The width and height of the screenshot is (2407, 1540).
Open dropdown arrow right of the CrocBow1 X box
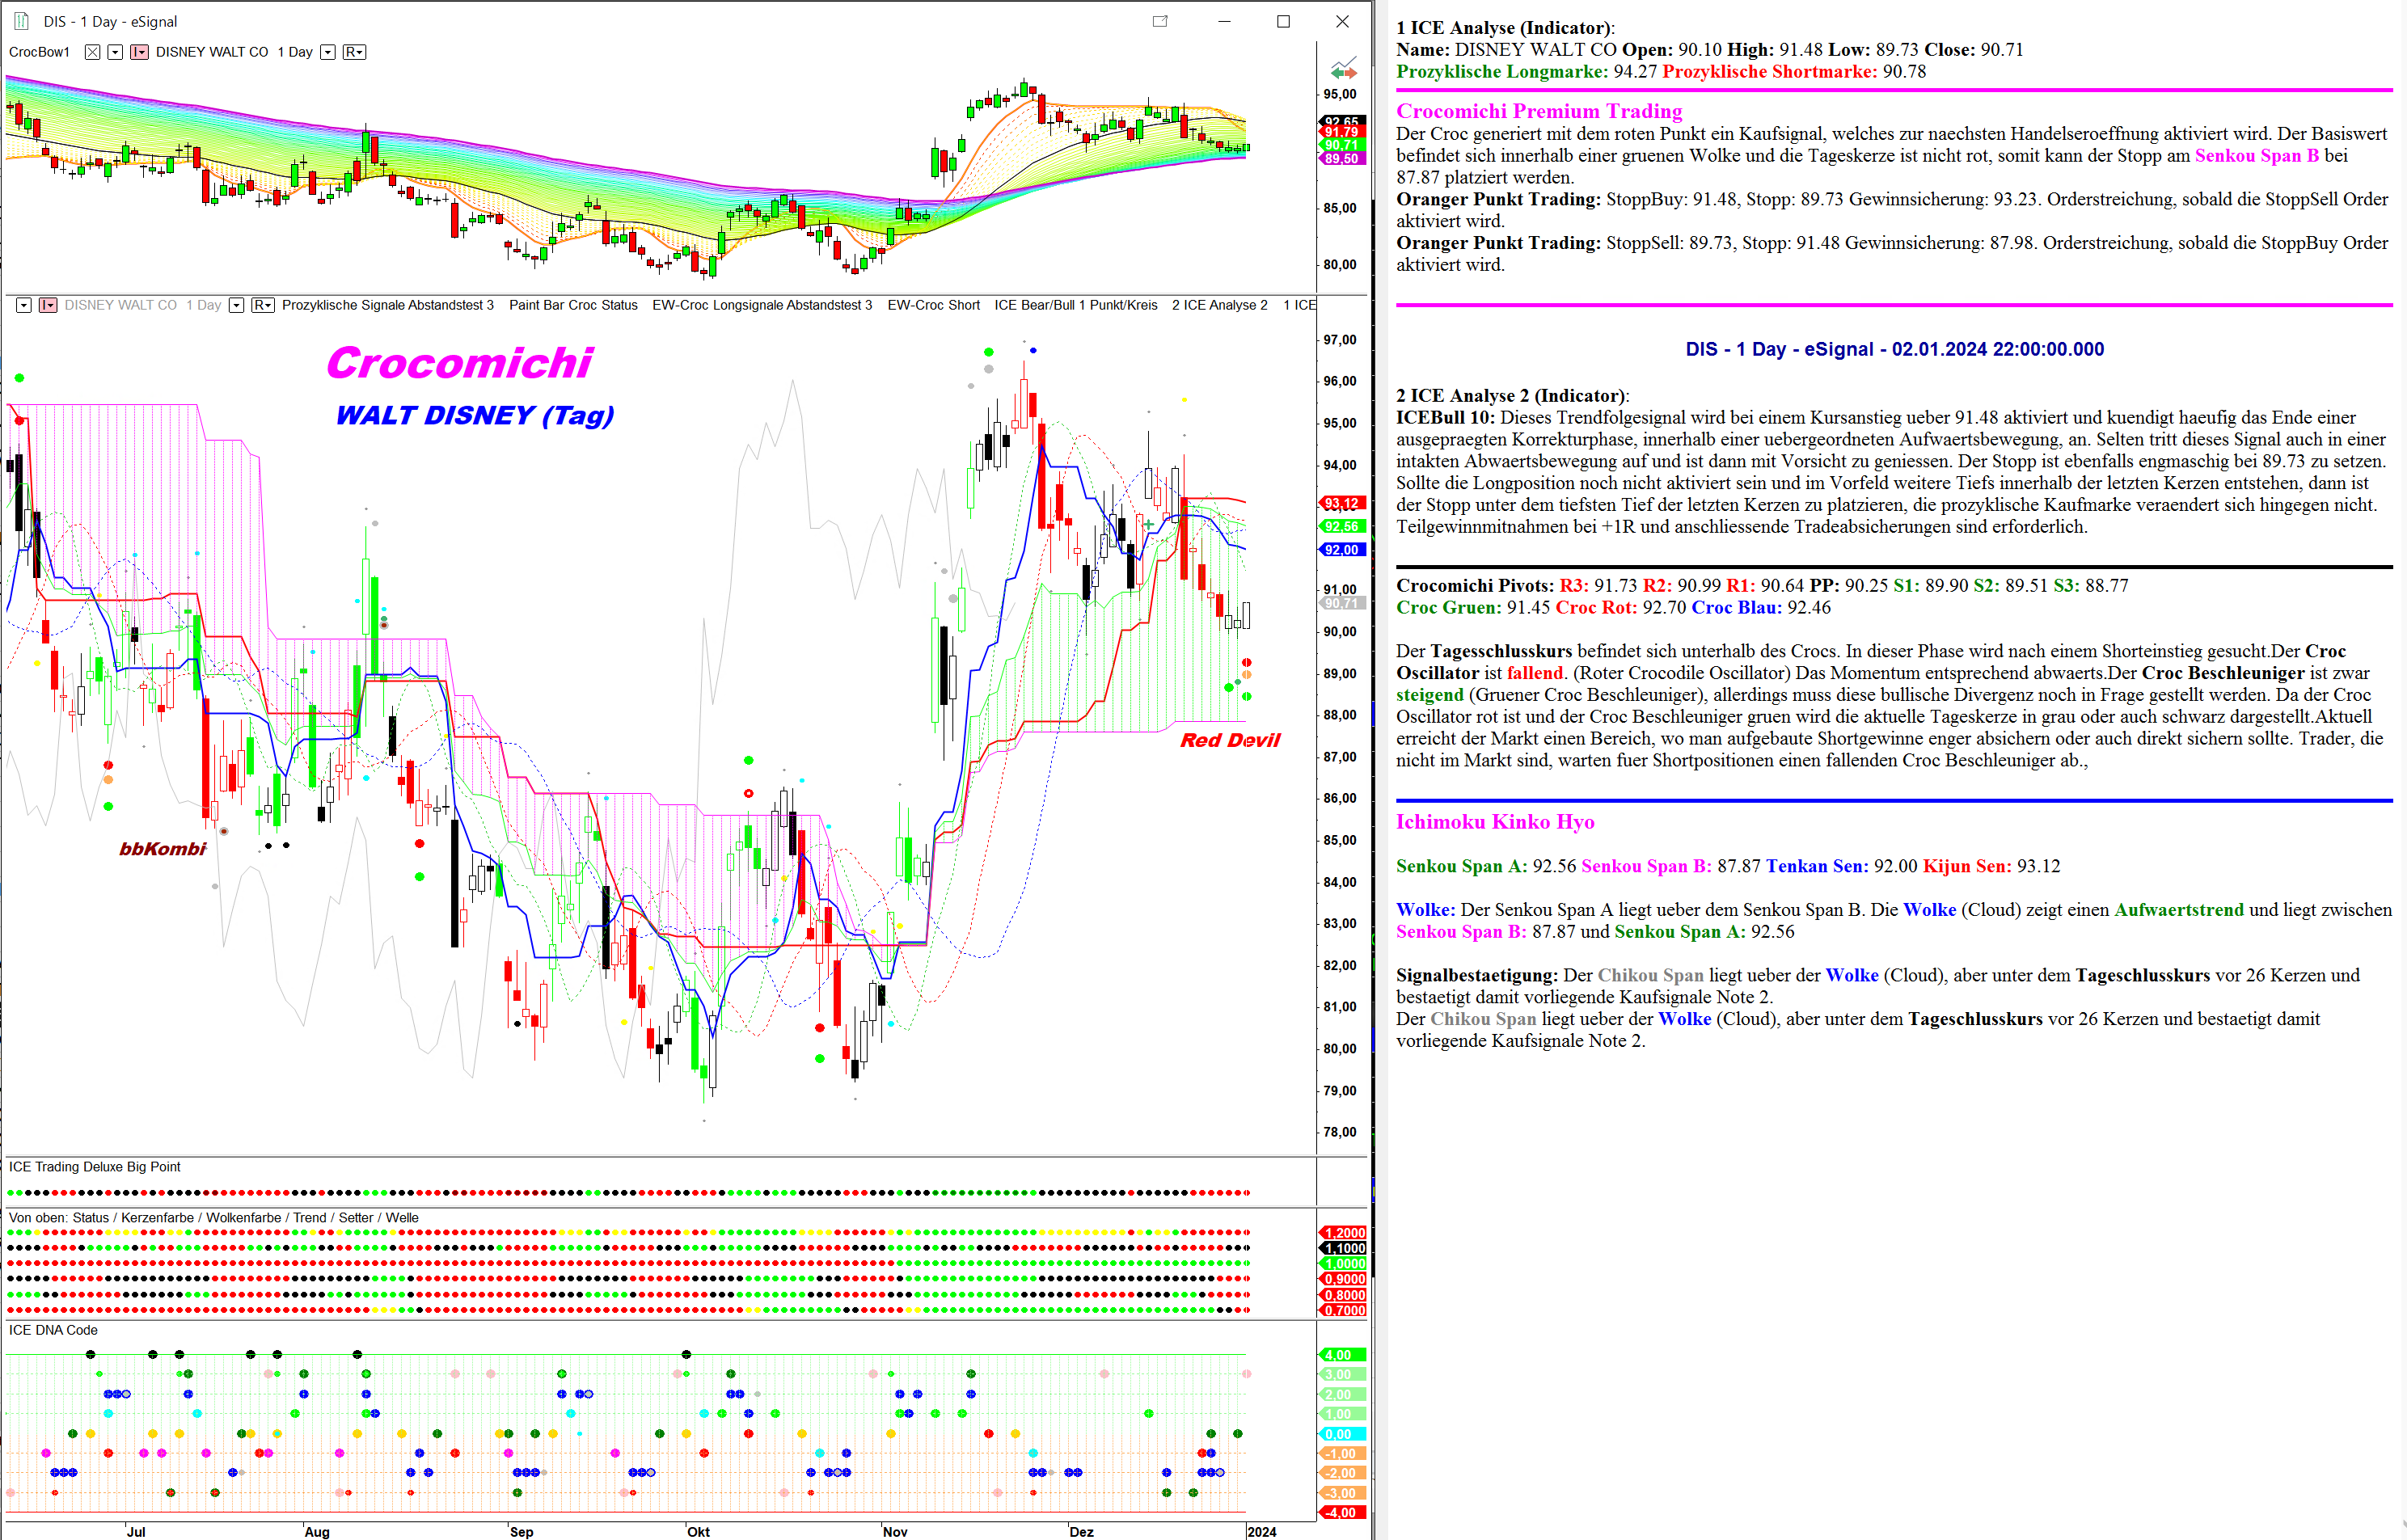click(115, 52)
